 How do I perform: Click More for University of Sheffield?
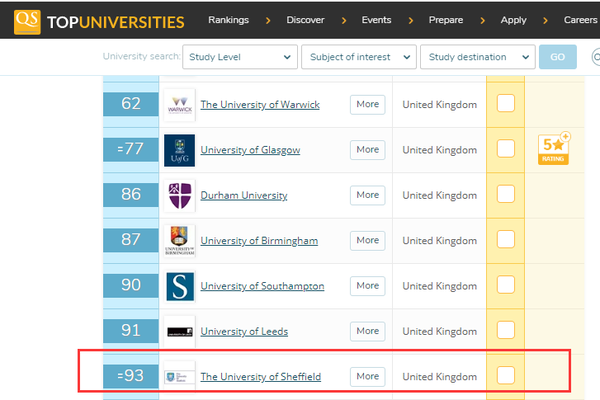pyautogui.click(x=367, y=377)
